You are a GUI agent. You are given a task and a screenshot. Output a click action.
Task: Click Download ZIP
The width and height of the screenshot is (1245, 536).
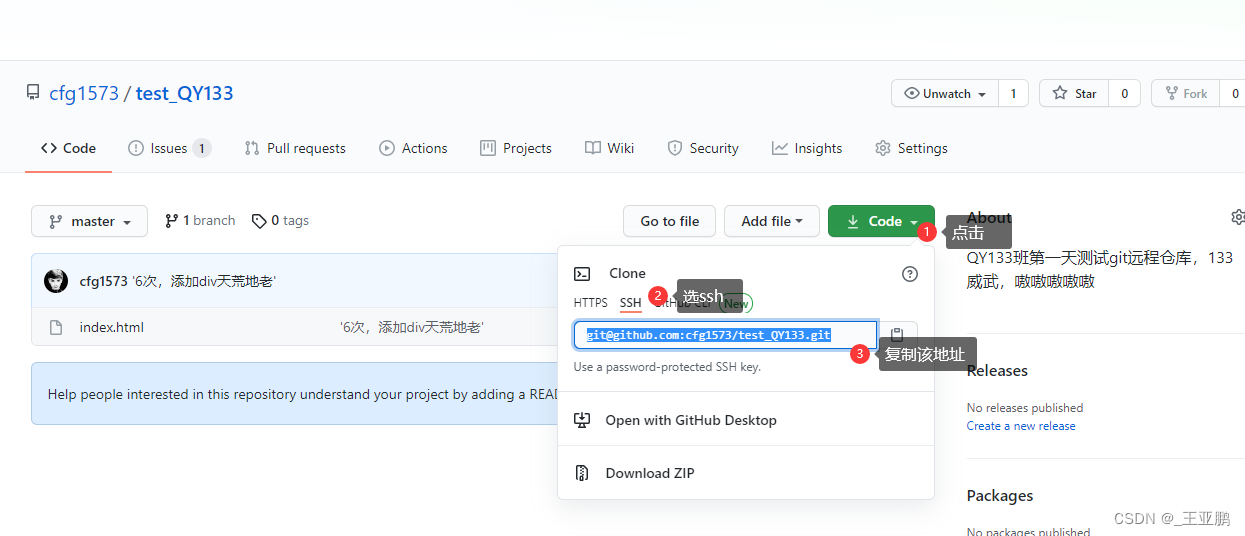[x=650, y=473]
